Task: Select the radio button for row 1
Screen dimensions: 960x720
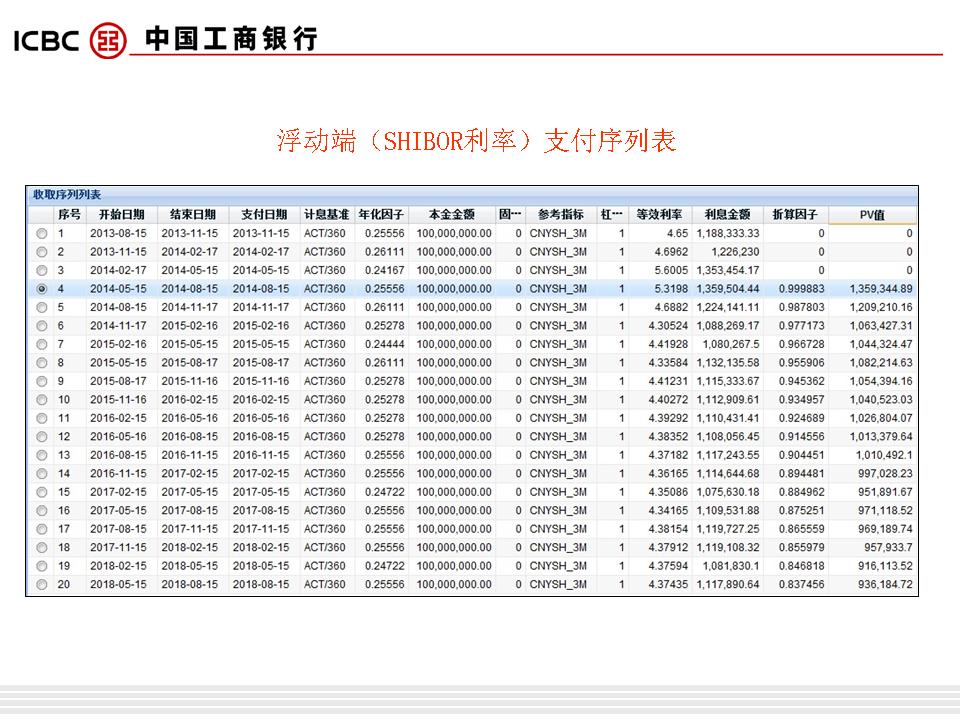Action: pos(41,233)
